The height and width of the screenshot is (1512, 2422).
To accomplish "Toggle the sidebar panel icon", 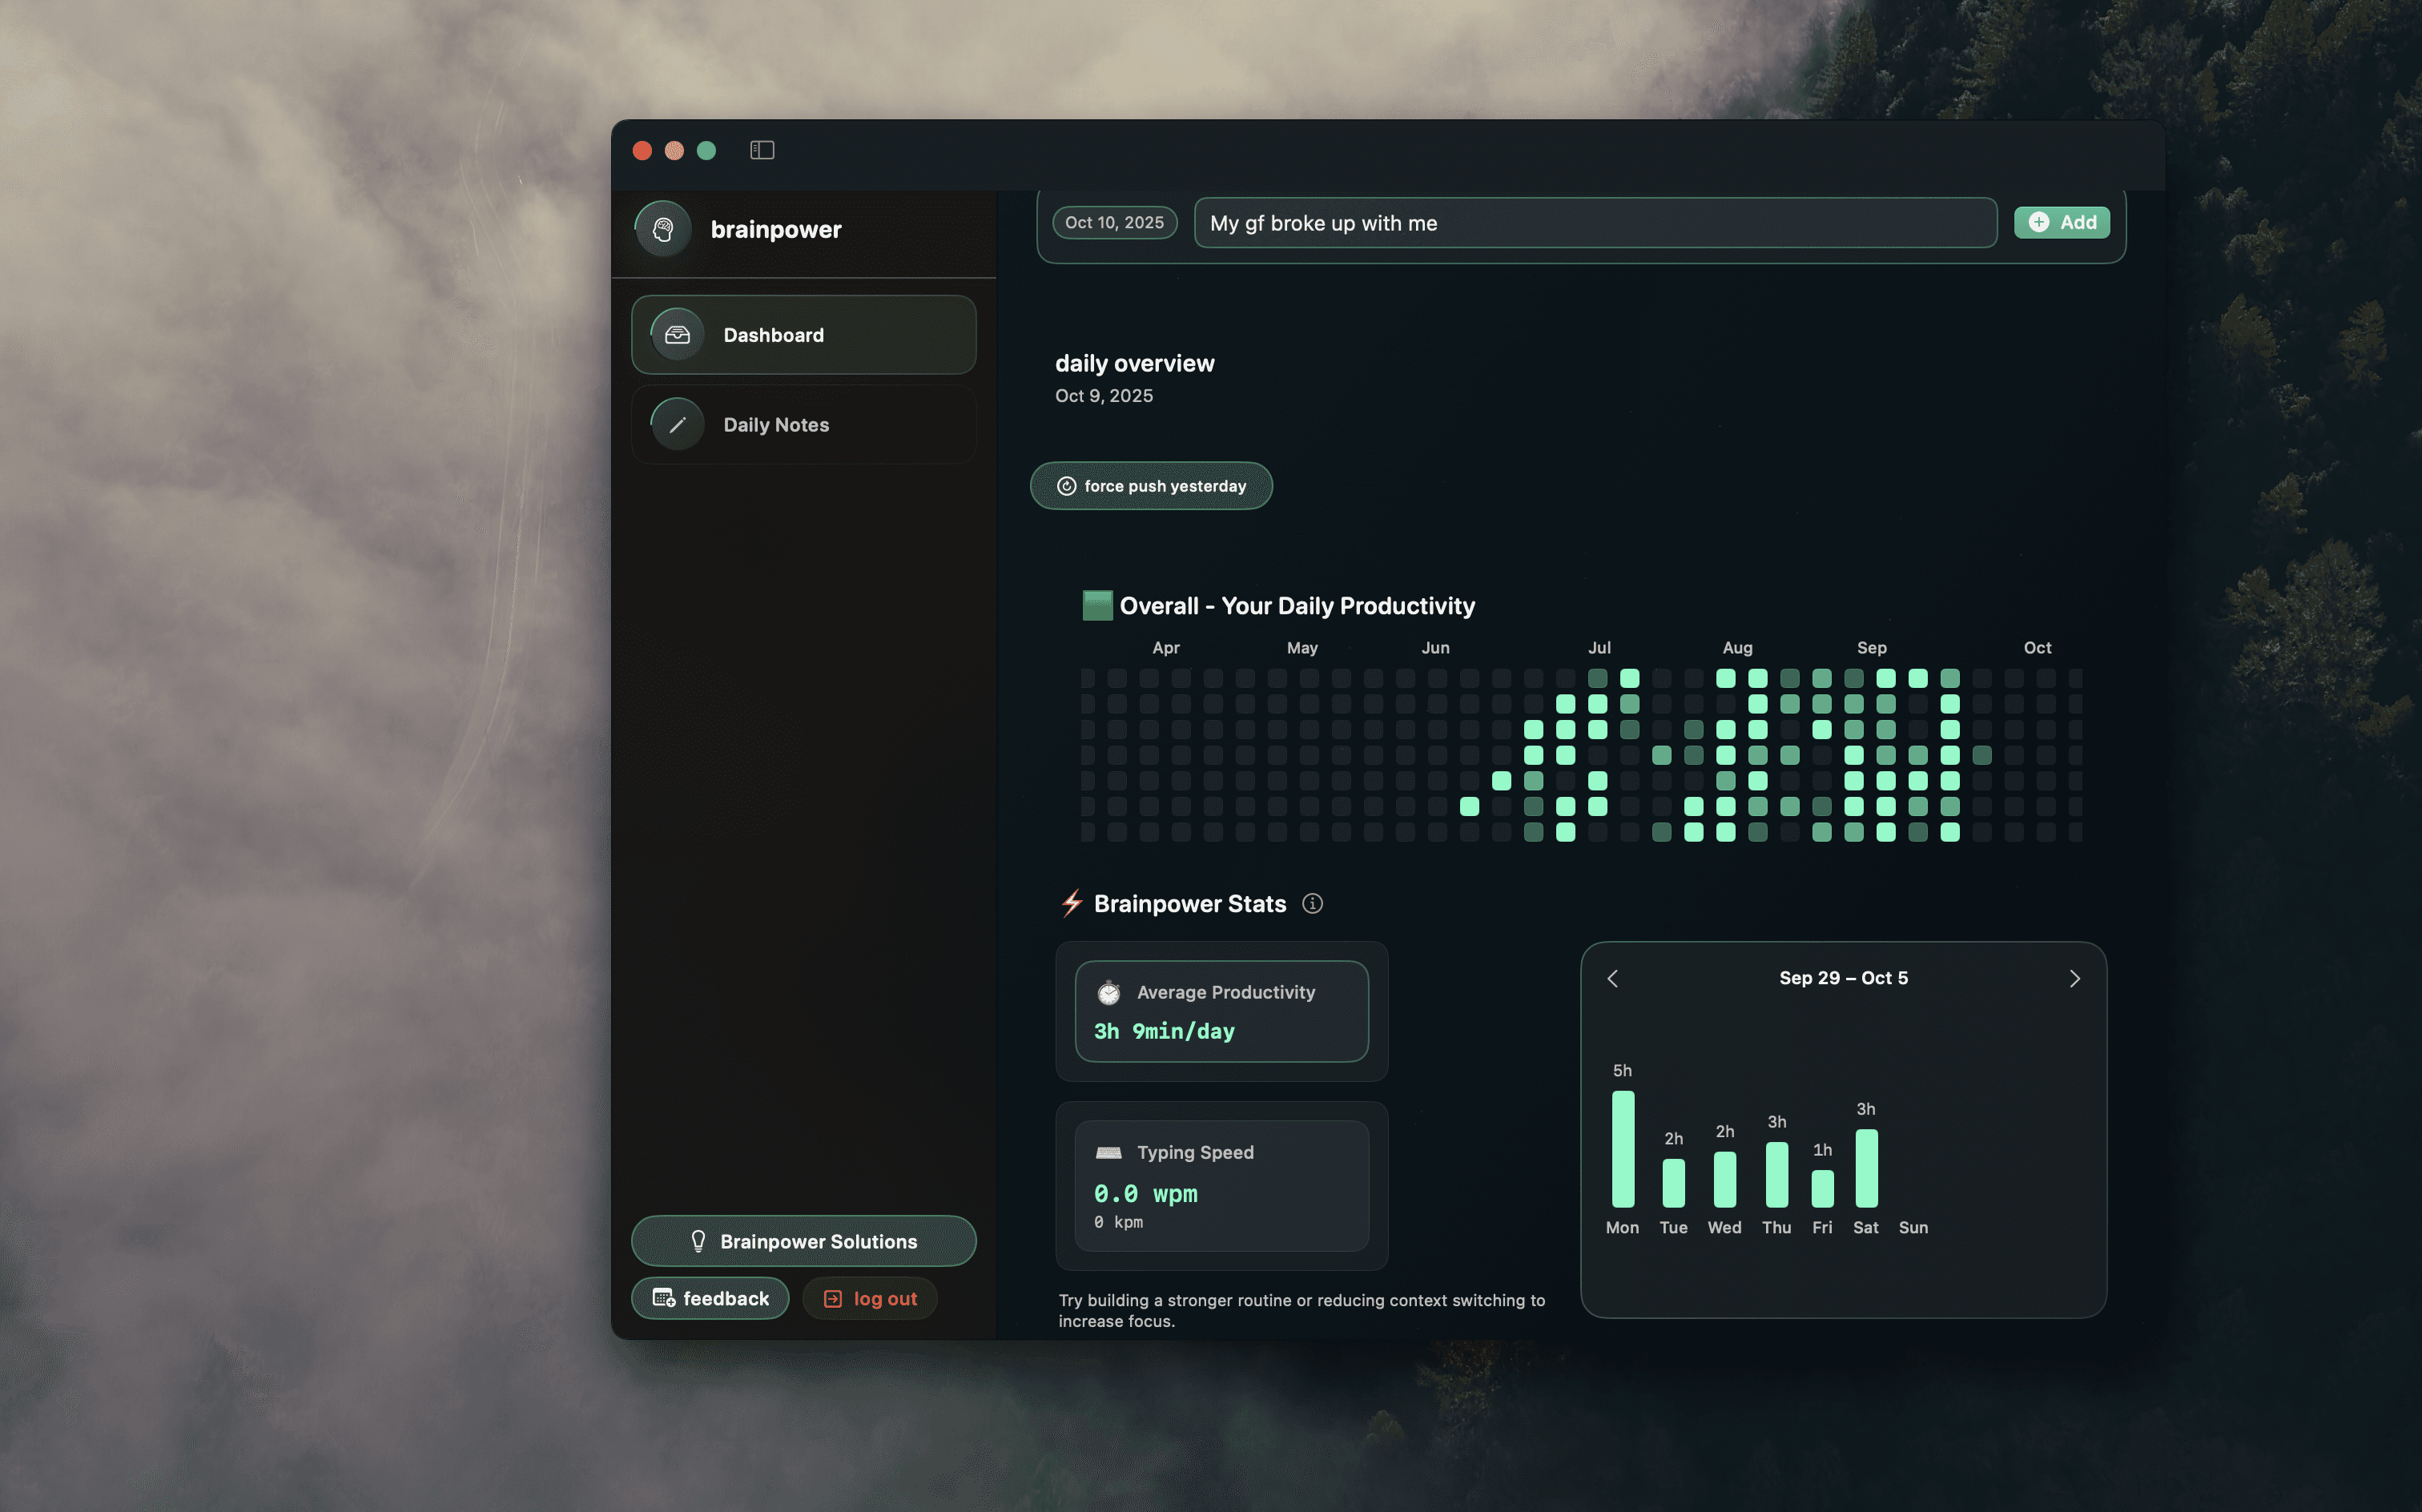I will (762, 150).
